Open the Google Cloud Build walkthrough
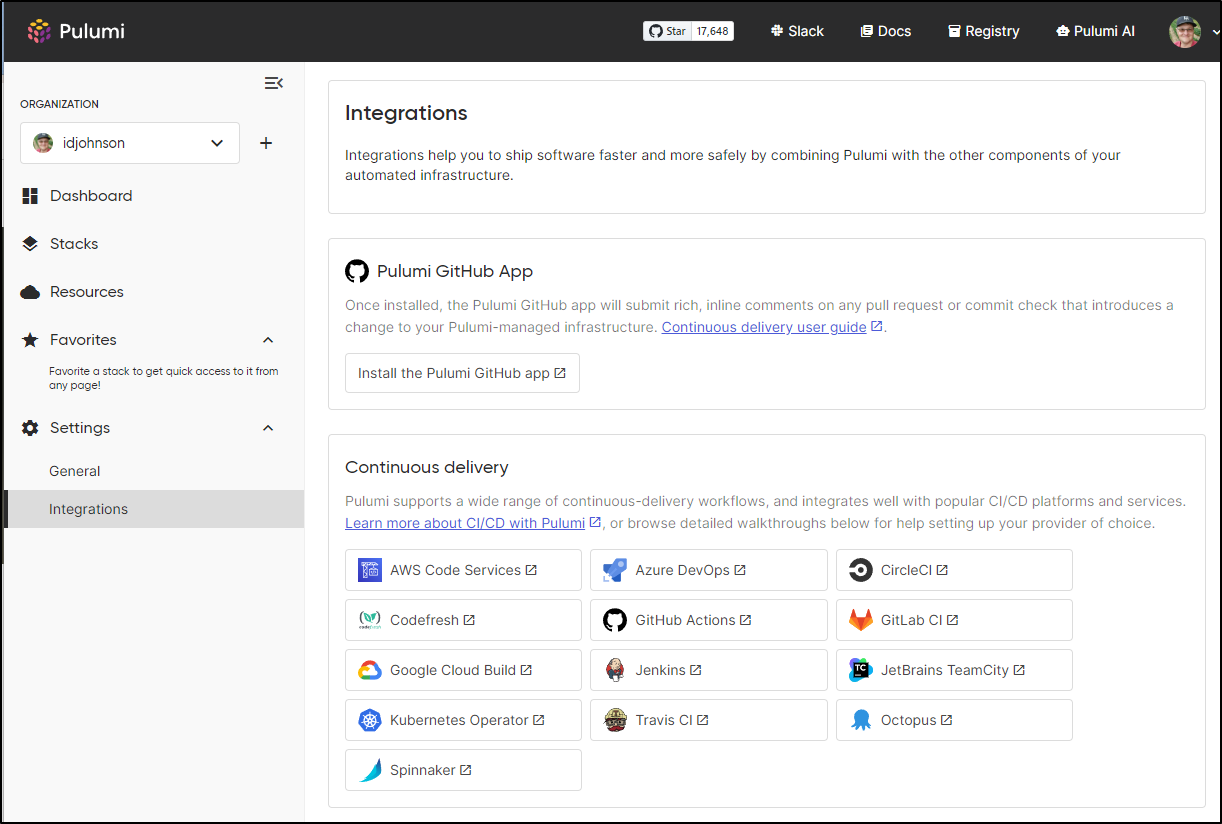 463,670
